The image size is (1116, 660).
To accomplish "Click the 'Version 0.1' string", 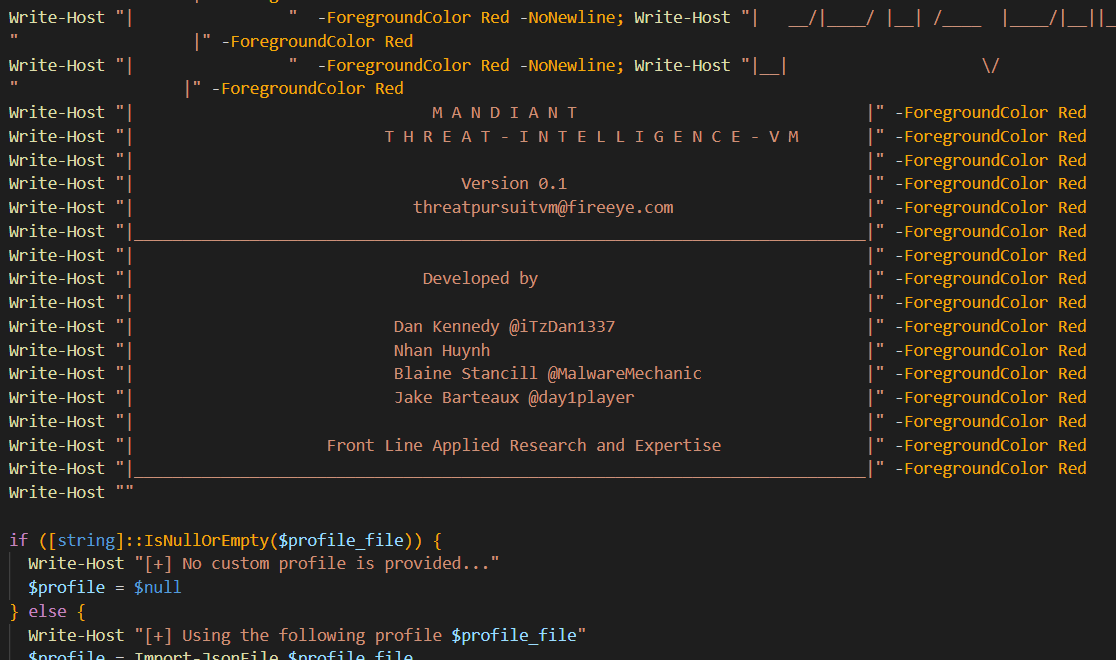I will [514, 184].
